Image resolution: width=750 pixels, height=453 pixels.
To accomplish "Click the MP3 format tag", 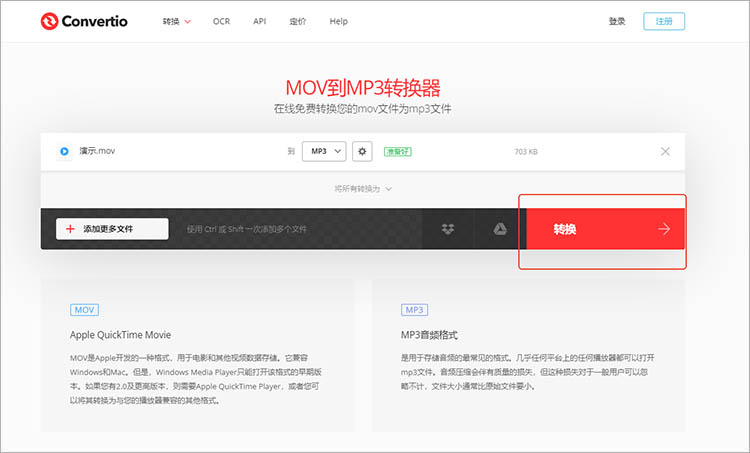I will pyautogui.click(x=414, y=310).
